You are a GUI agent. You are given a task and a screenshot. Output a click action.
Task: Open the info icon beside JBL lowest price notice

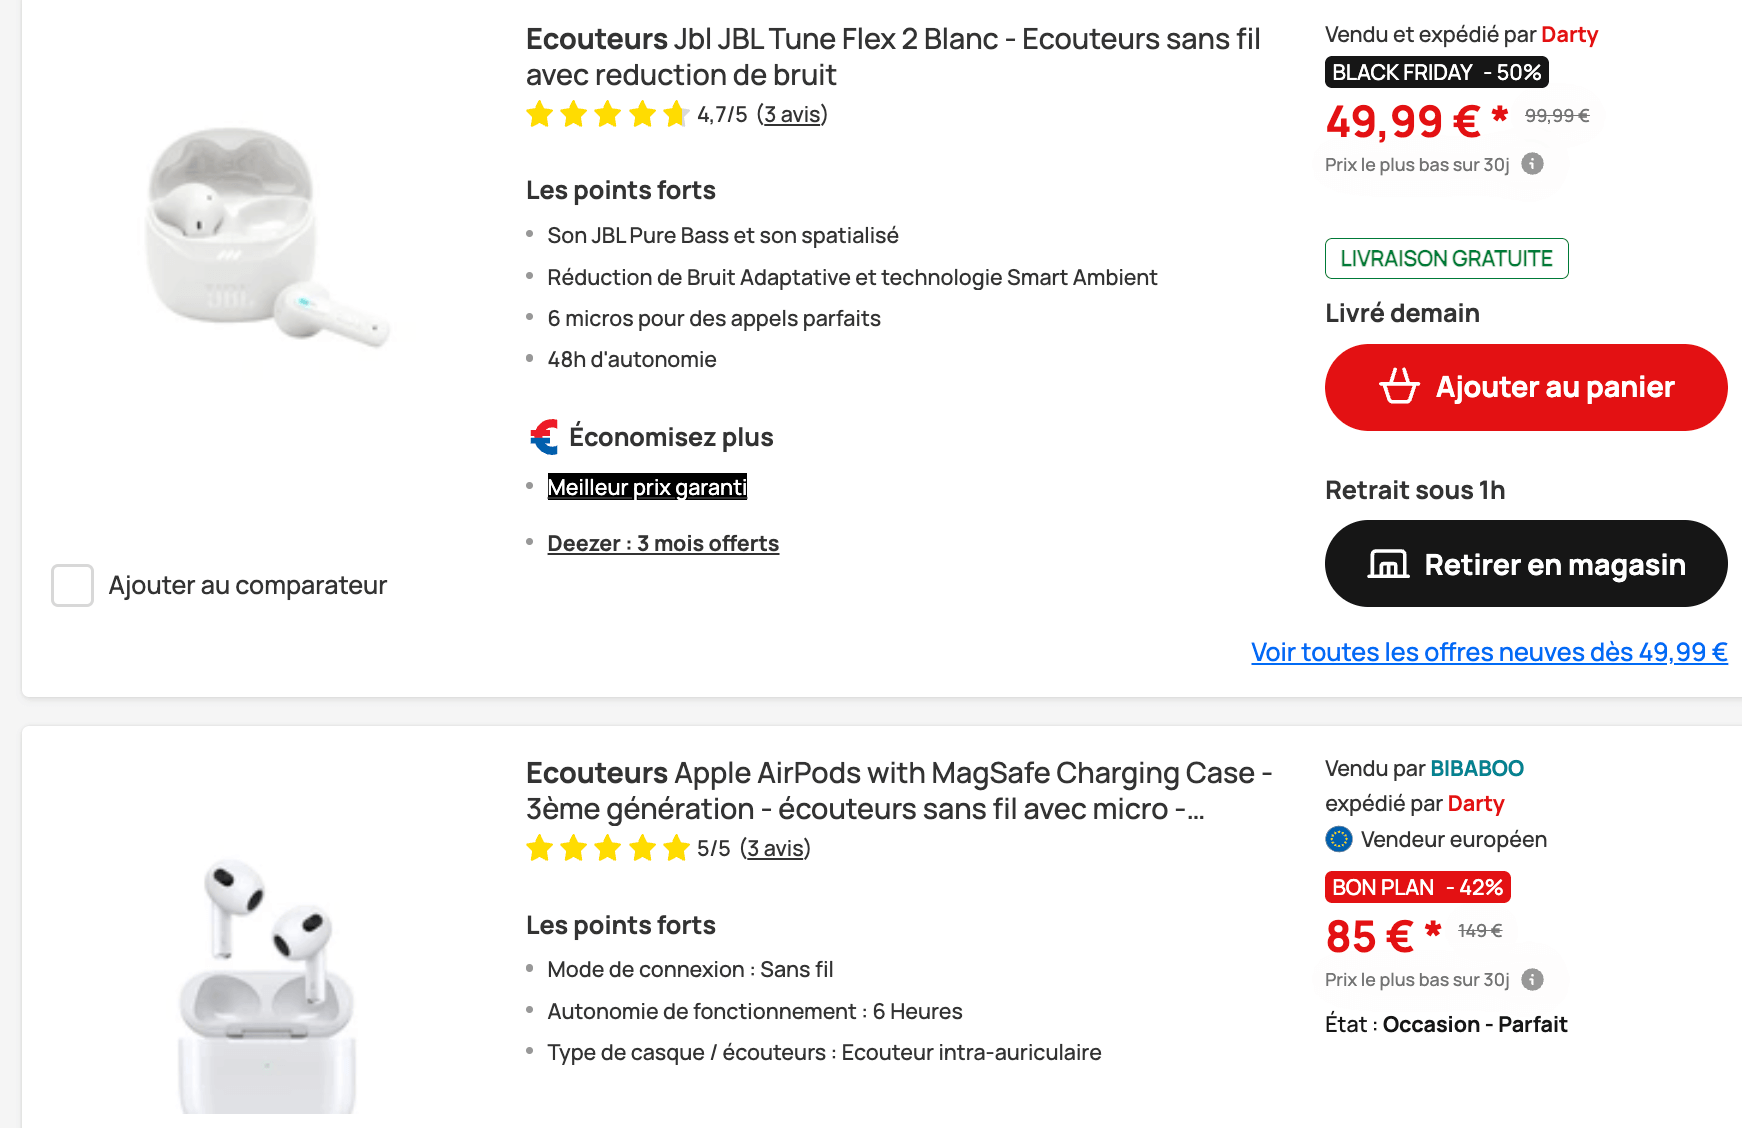(x=1531, y=163)
